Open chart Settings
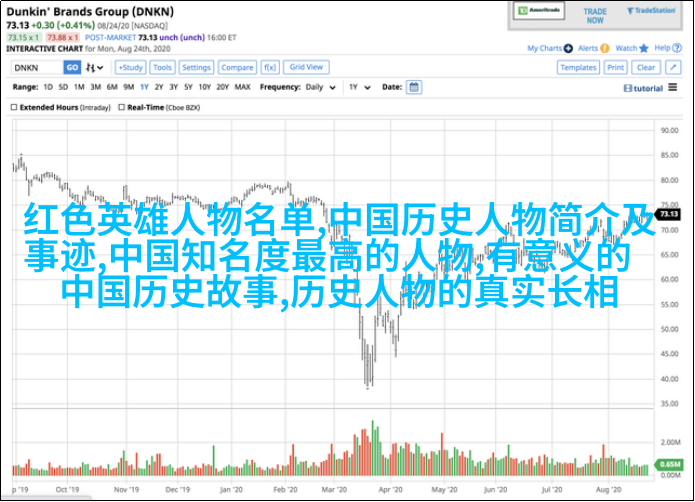The image size is (695, 502). [196, 68]
